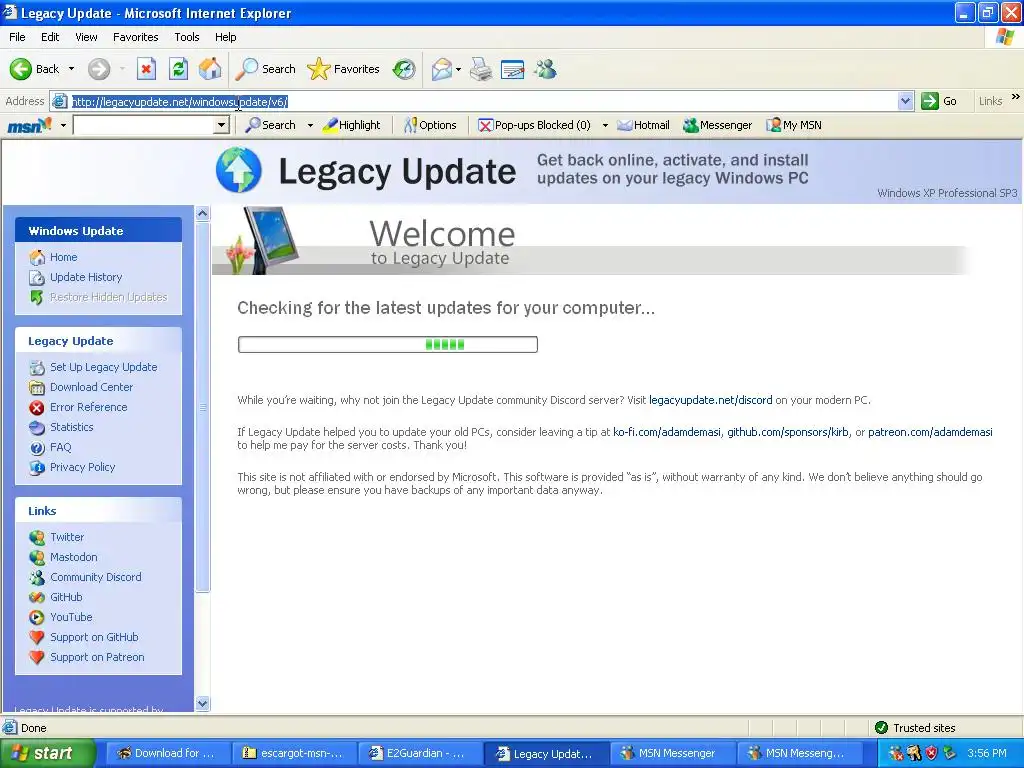Click Pop-ups Blocked (0) button
The width and height of the screenshot is (1024, 768).
(x=534, y=125)
